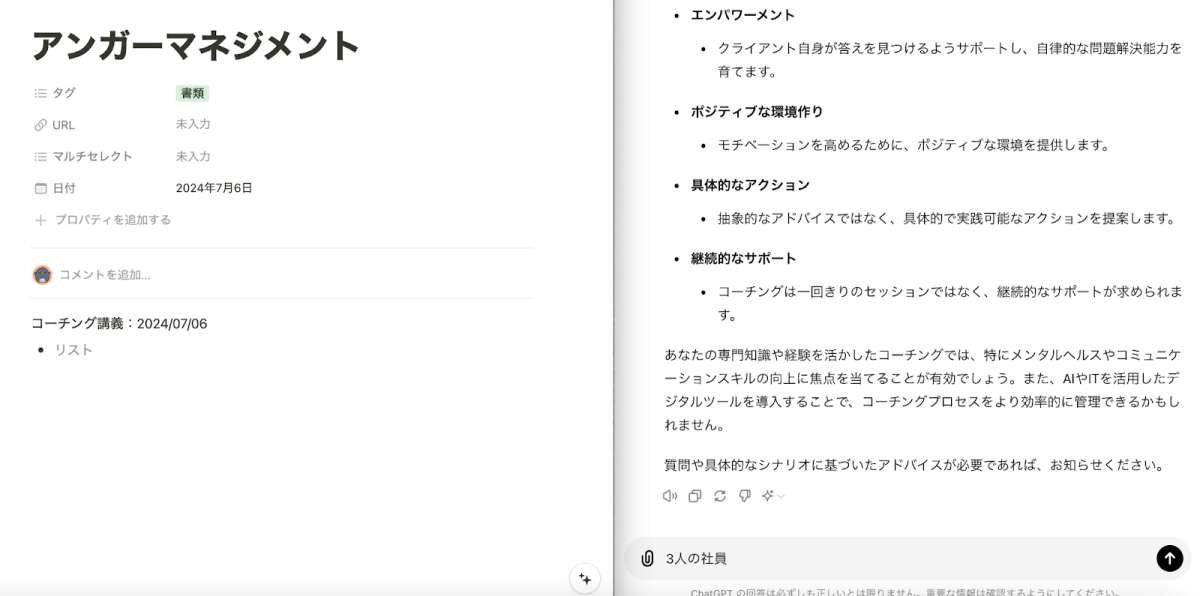This screenshot has width=1200, height=596.
Task: Click the コメントを追加 comment field
Action: [105, 275]
